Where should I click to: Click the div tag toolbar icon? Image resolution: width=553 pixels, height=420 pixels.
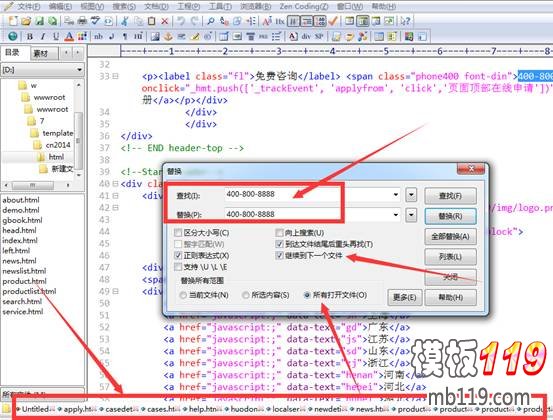(x=306, y=36)
